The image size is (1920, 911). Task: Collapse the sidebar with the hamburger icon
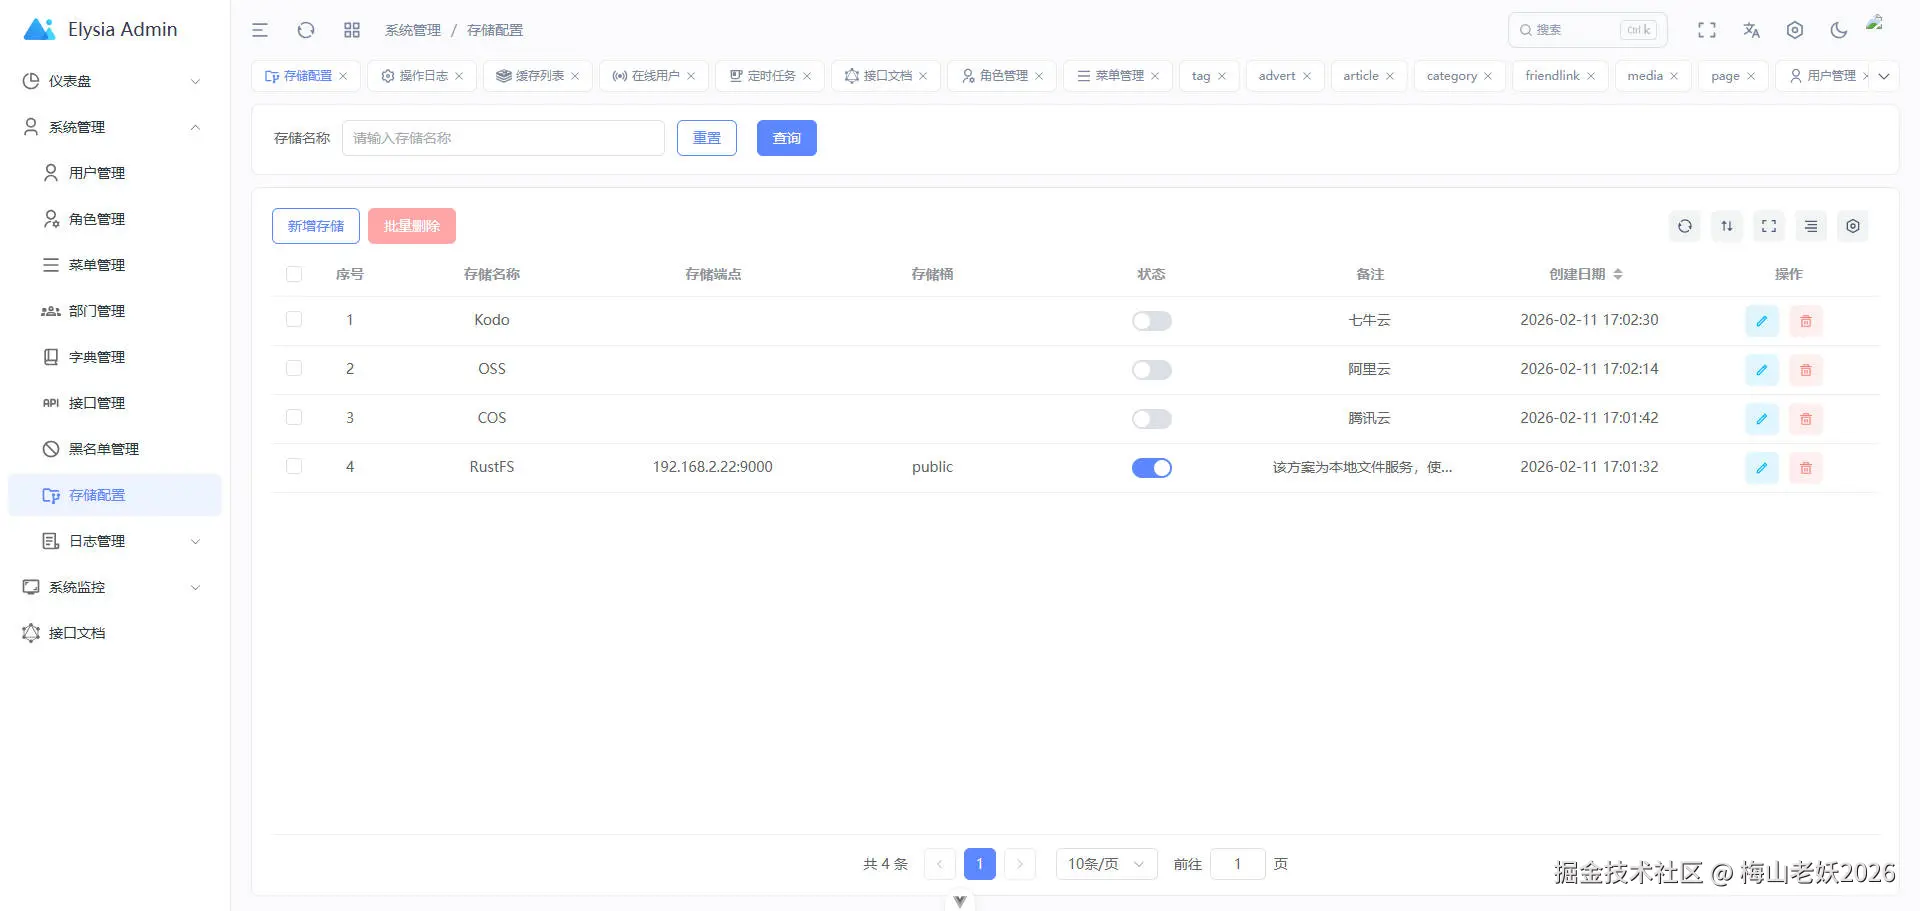pyautogui.click(x=260, y=30)
